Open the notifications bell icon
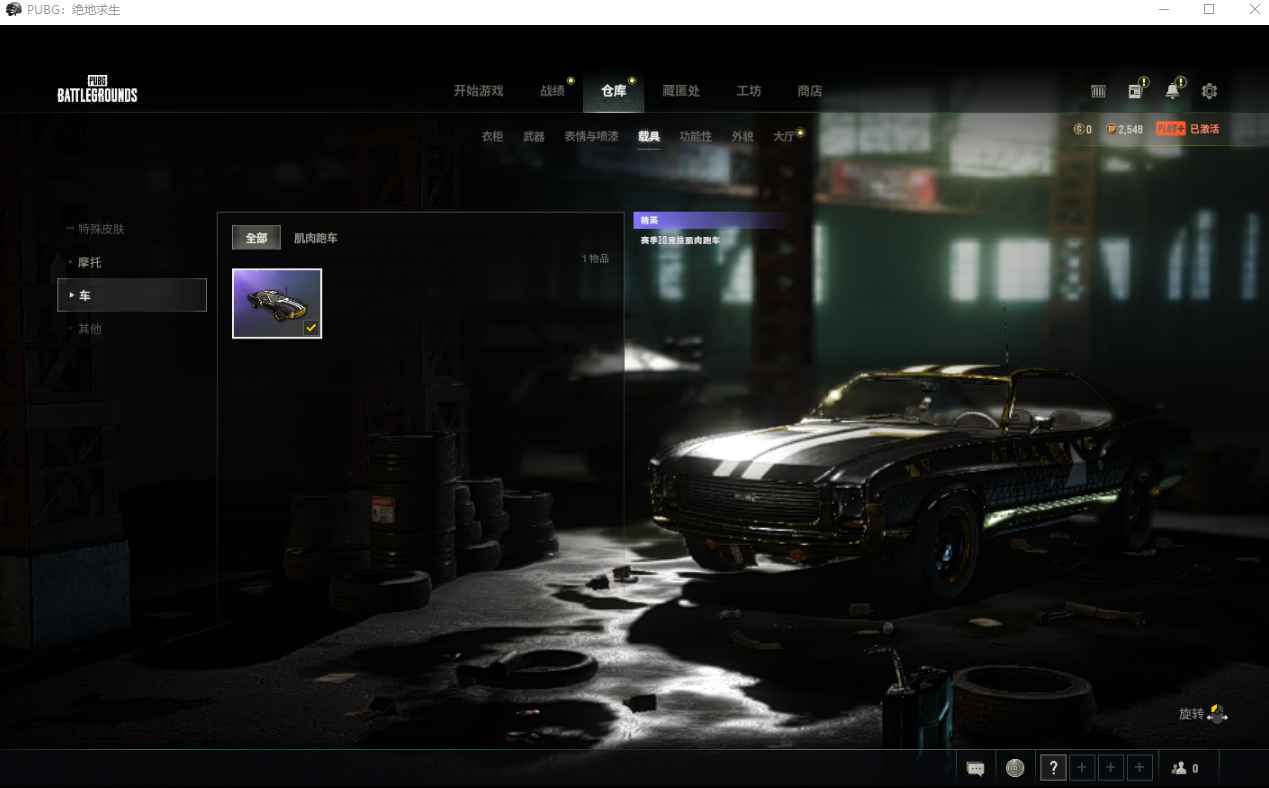Image resolution: width=1269 pixels, height=788 pixels. 1172,91
